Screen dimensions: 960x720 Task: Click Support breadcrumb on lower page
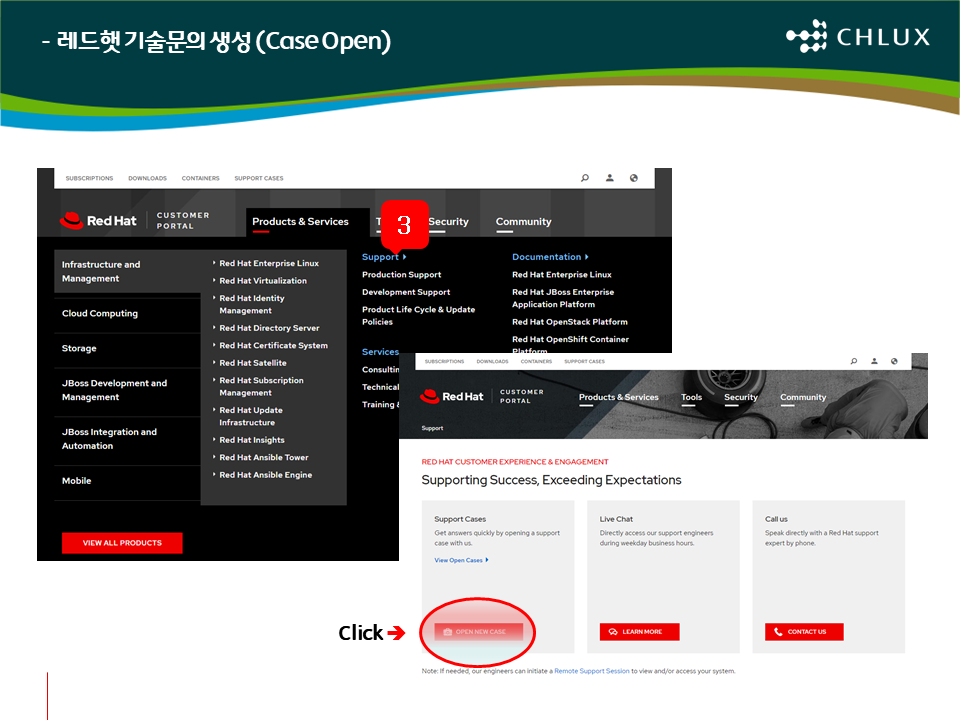(432, 429)
